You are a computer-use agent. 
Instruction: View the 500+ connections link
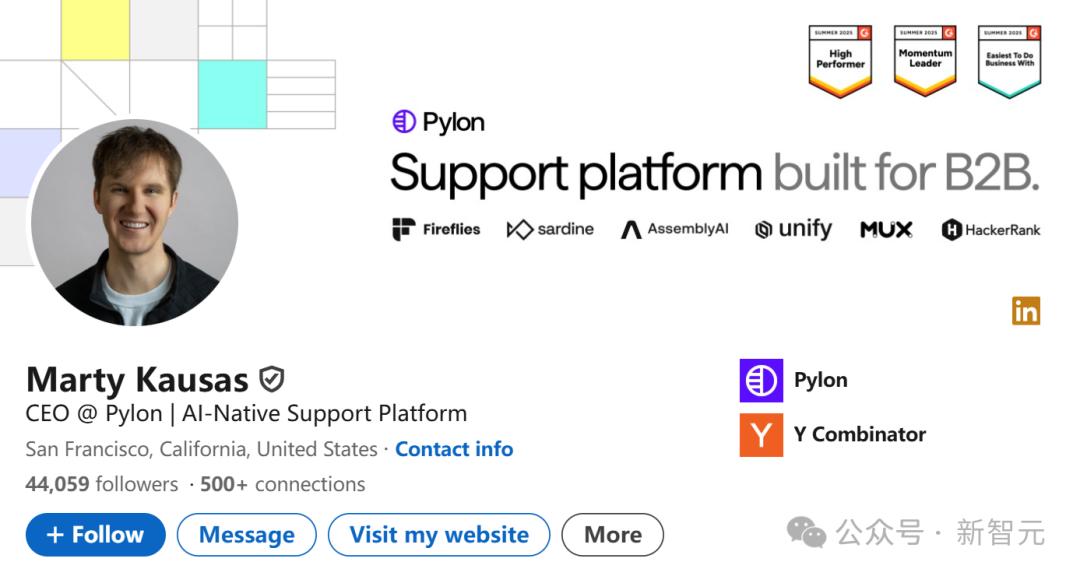tap(282, 484)
